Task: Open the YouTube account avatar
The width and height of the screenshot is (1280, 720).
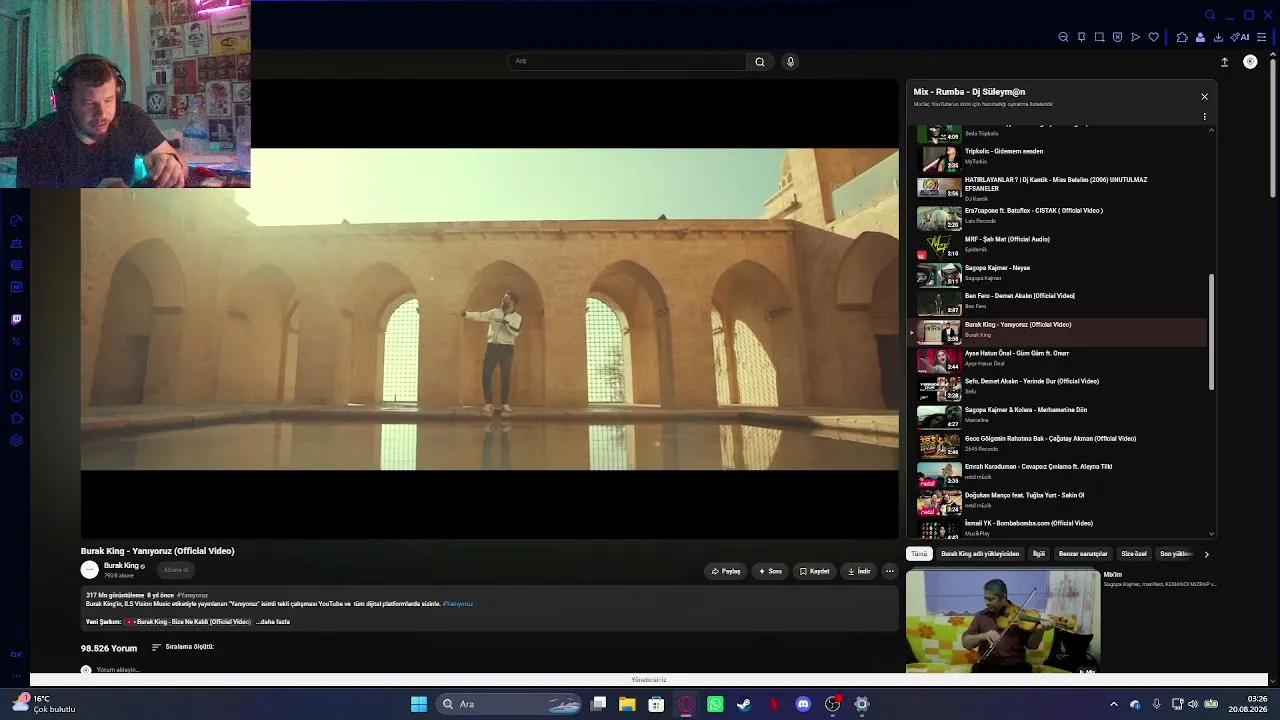Action: coord(1250,62)
